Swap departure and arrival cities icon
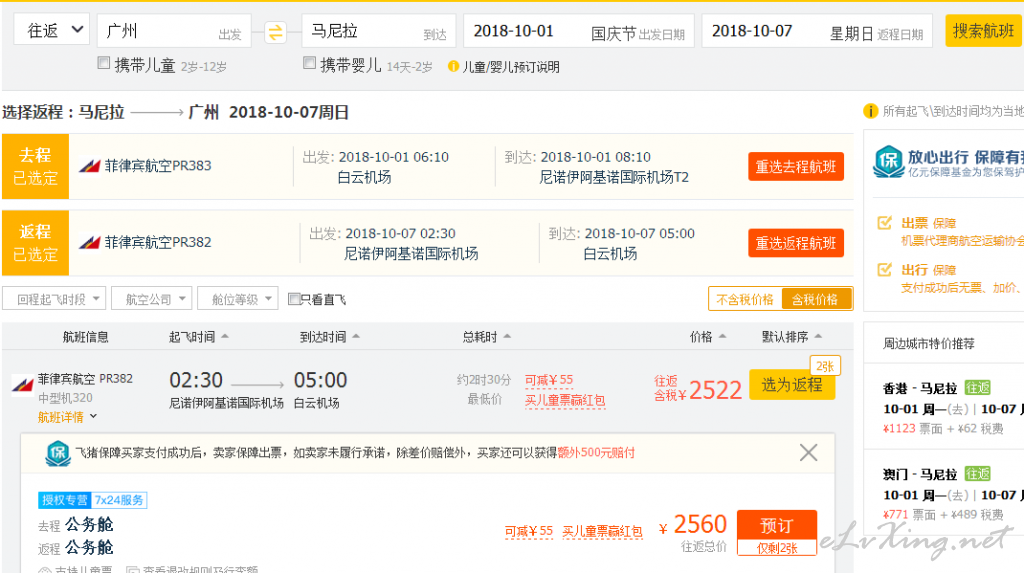Screen dimensions: 1024x573 pyautogui.click(x=276, y=32)
